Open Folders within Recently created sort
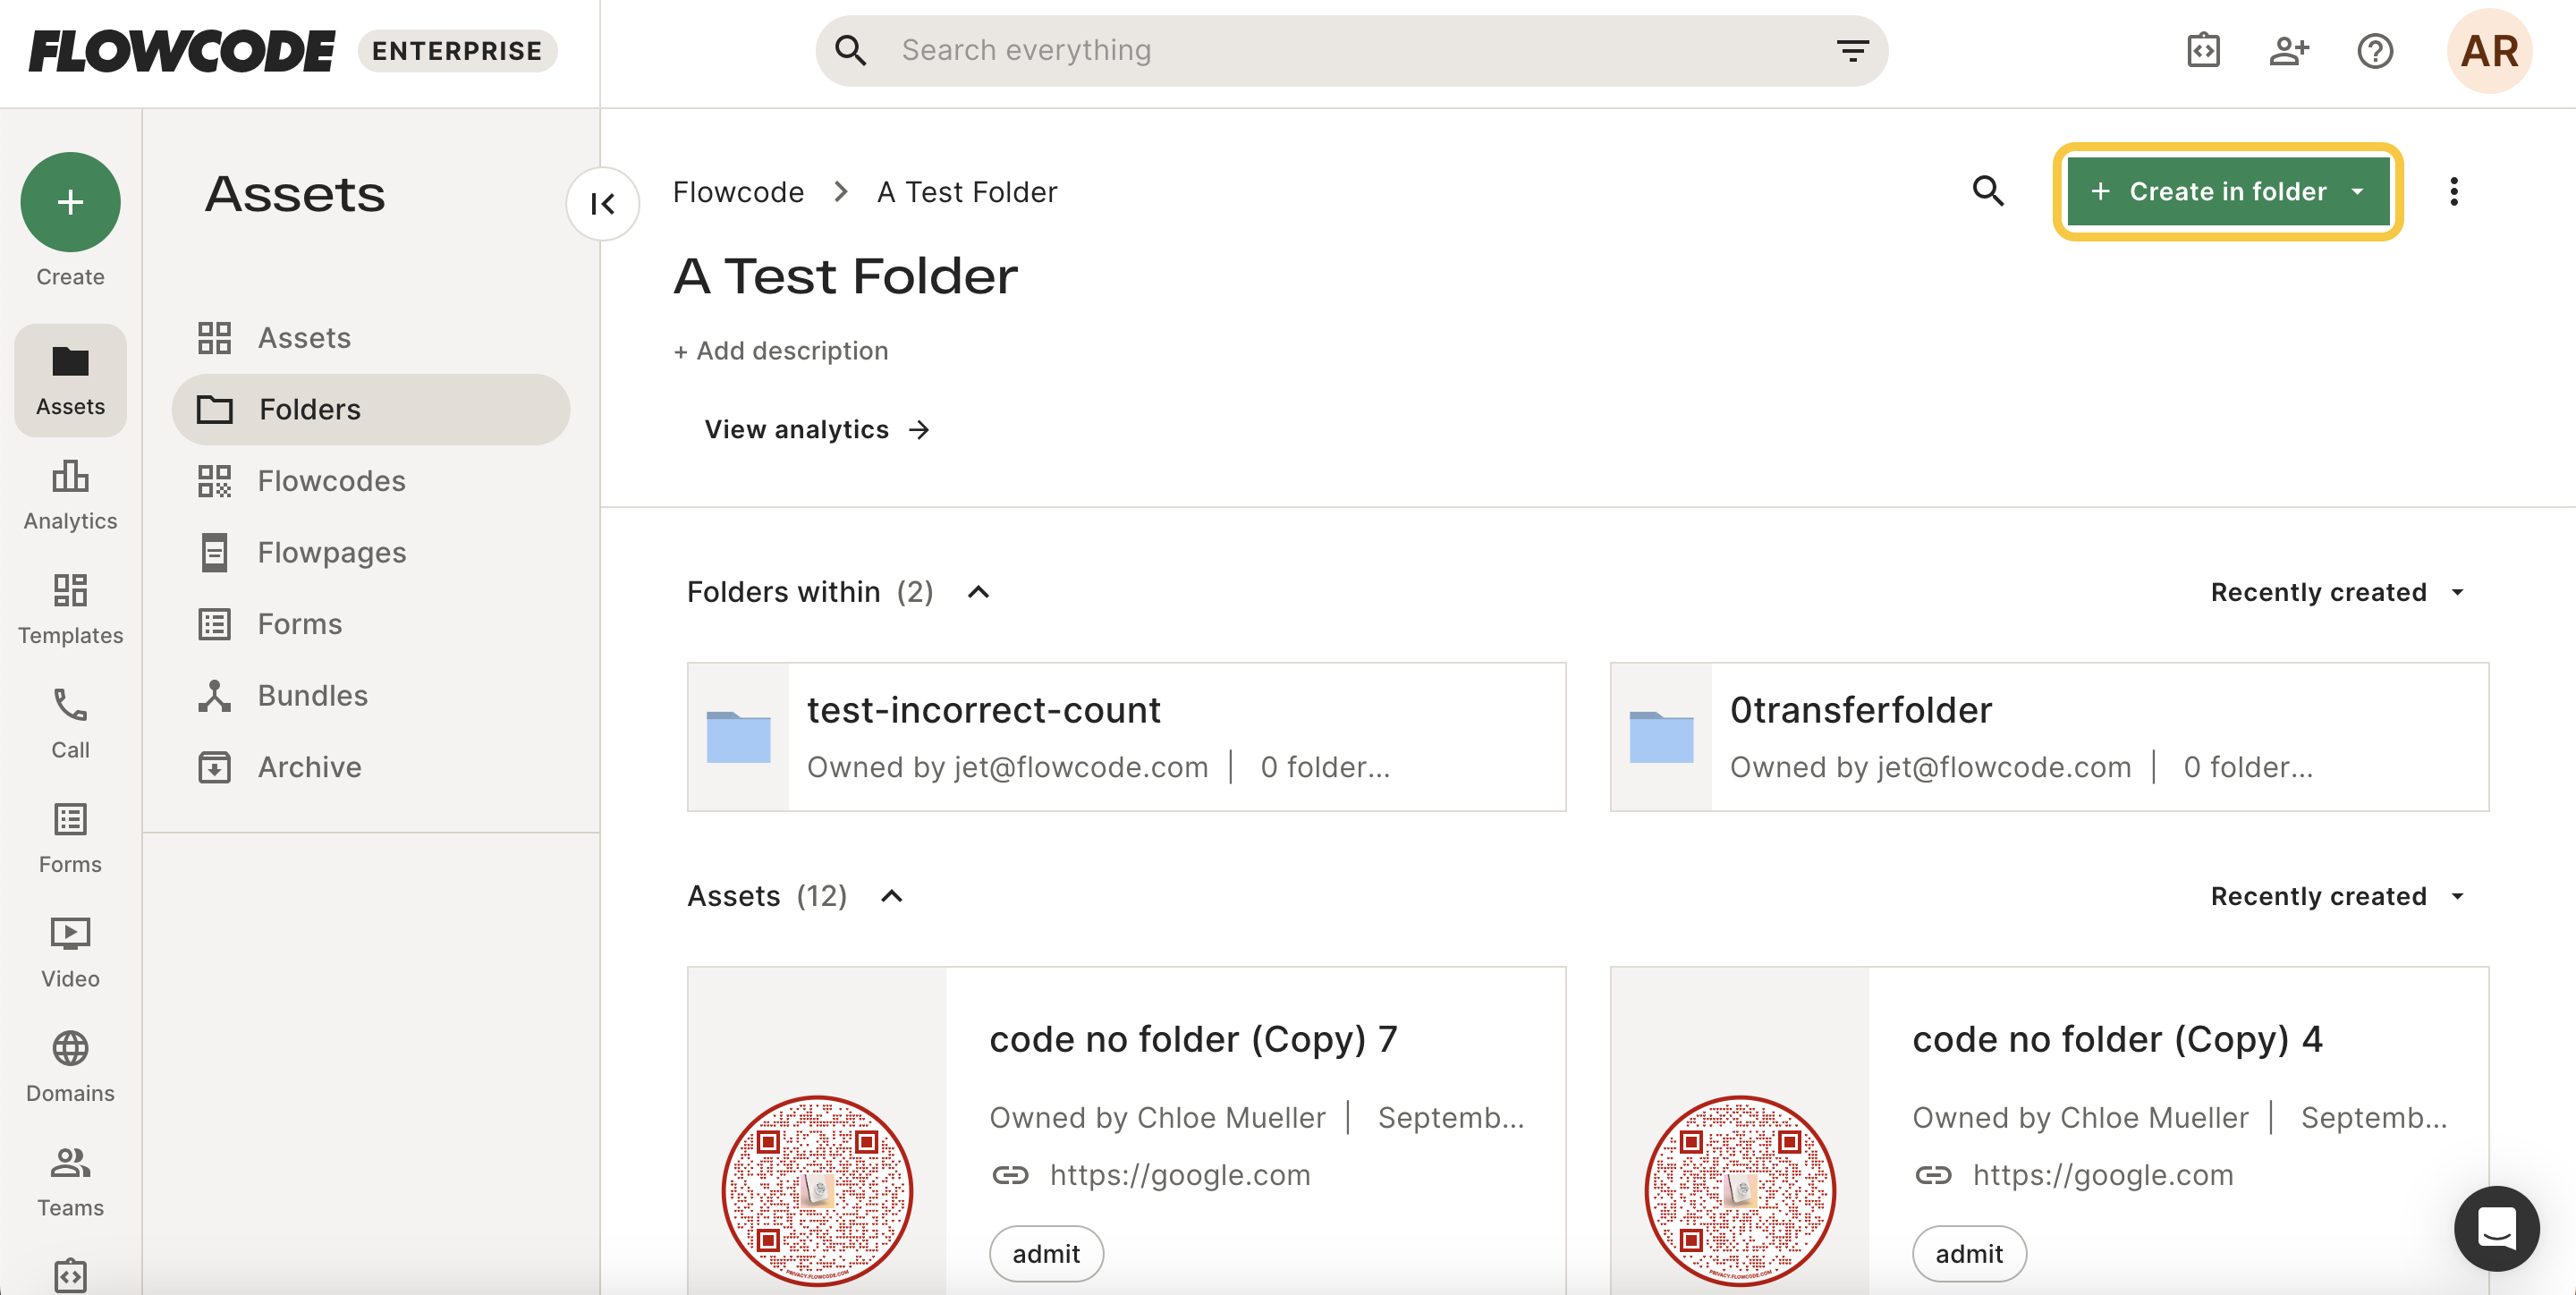This screenshot has height=1295, width=2576. [x=2339, y=592]
